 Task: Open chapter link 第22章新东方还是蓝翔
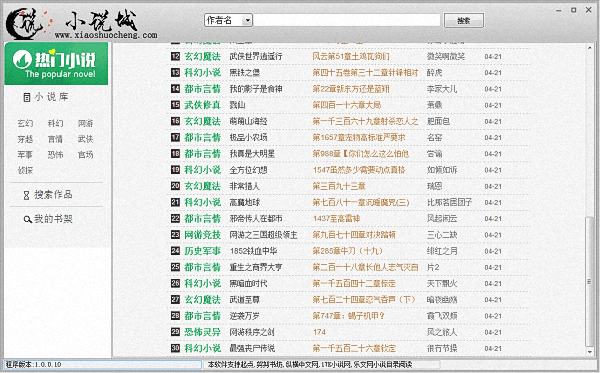coord(351,89)
